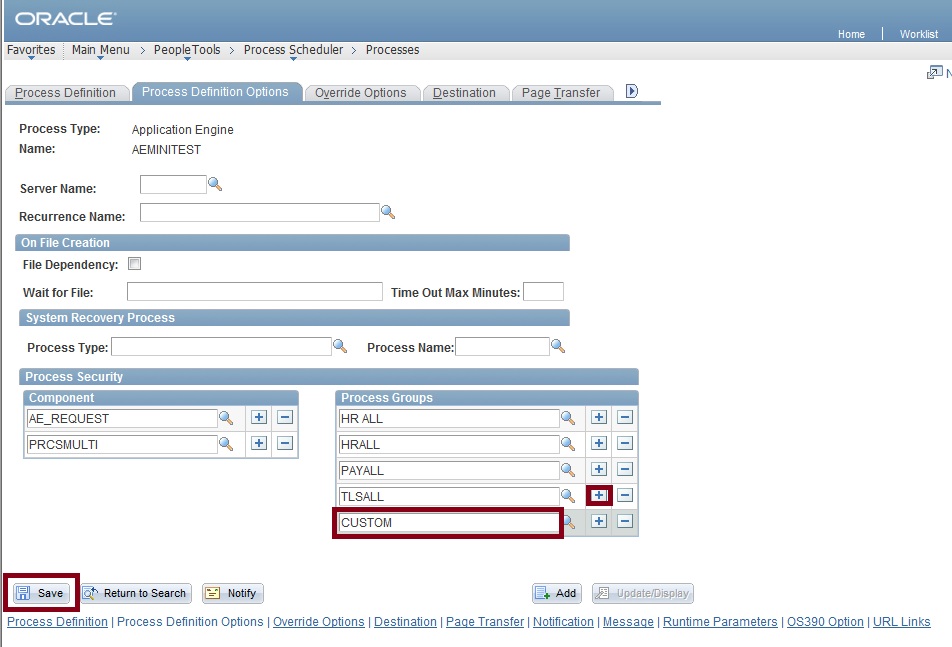Focus the Recurrence Name input field

260,212
